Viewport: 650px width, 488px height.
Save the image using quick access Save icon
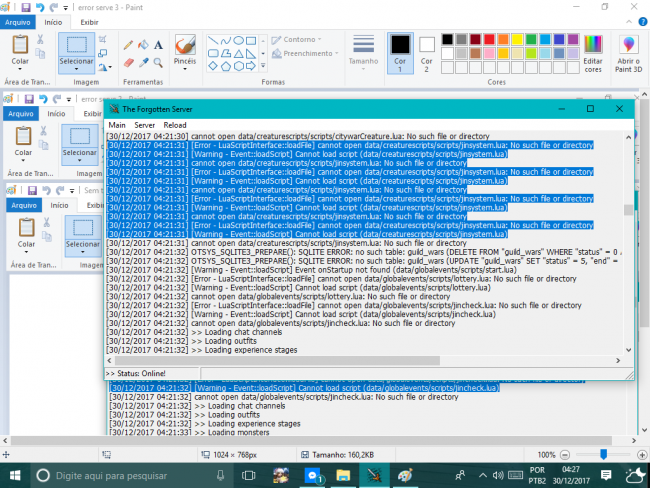click(26, 7)
